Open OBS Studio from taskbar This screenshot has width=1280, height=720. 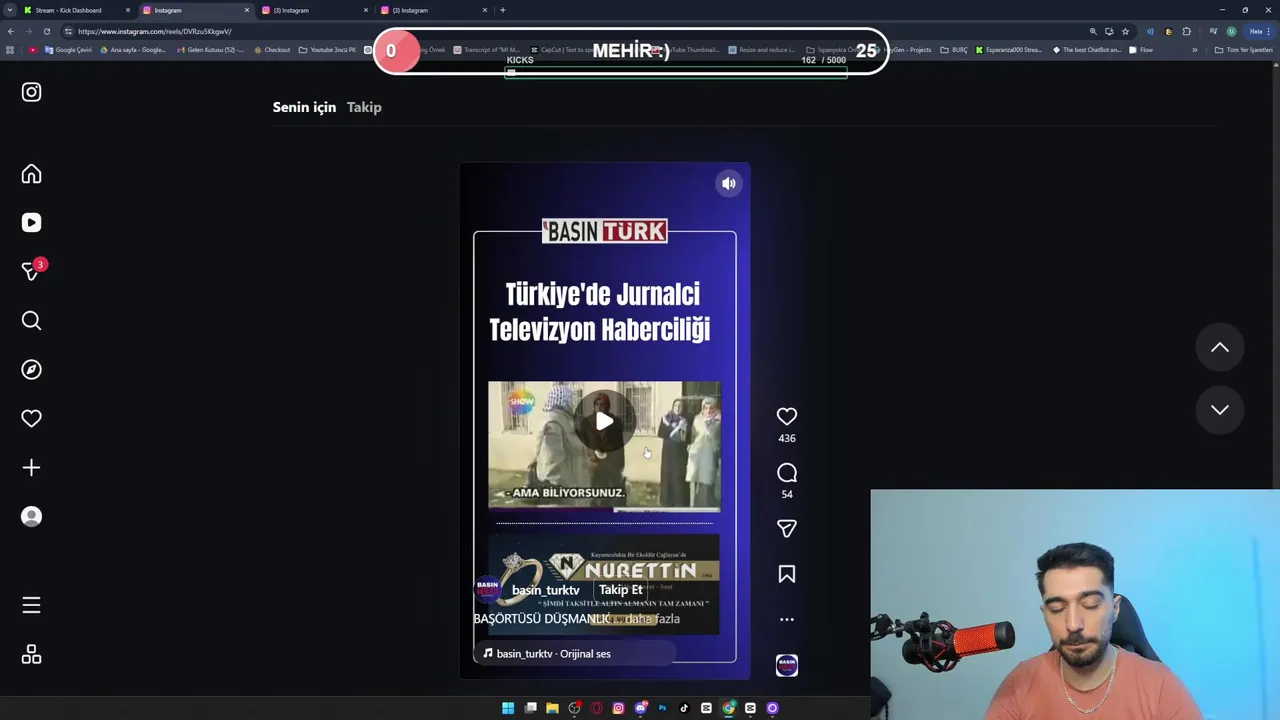[x=575, y=708]
